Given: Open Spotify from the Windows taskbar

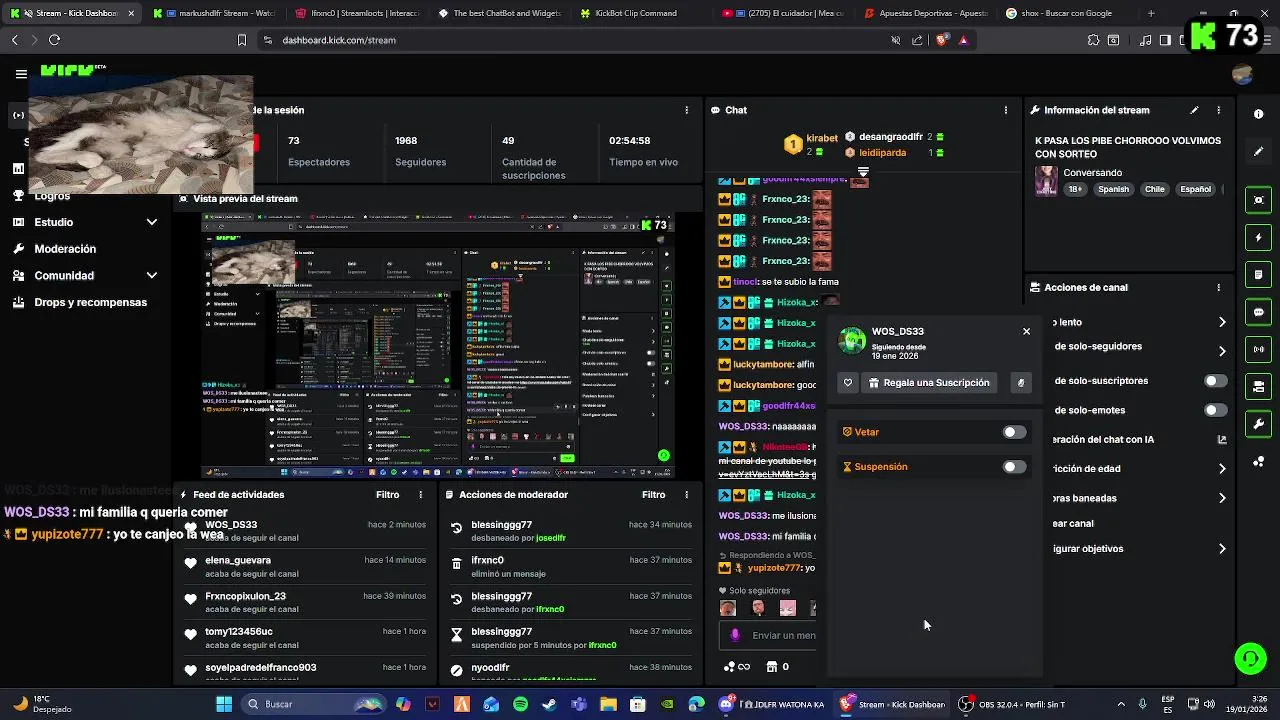Looking at the screenshot, I should tap(520, 704).
